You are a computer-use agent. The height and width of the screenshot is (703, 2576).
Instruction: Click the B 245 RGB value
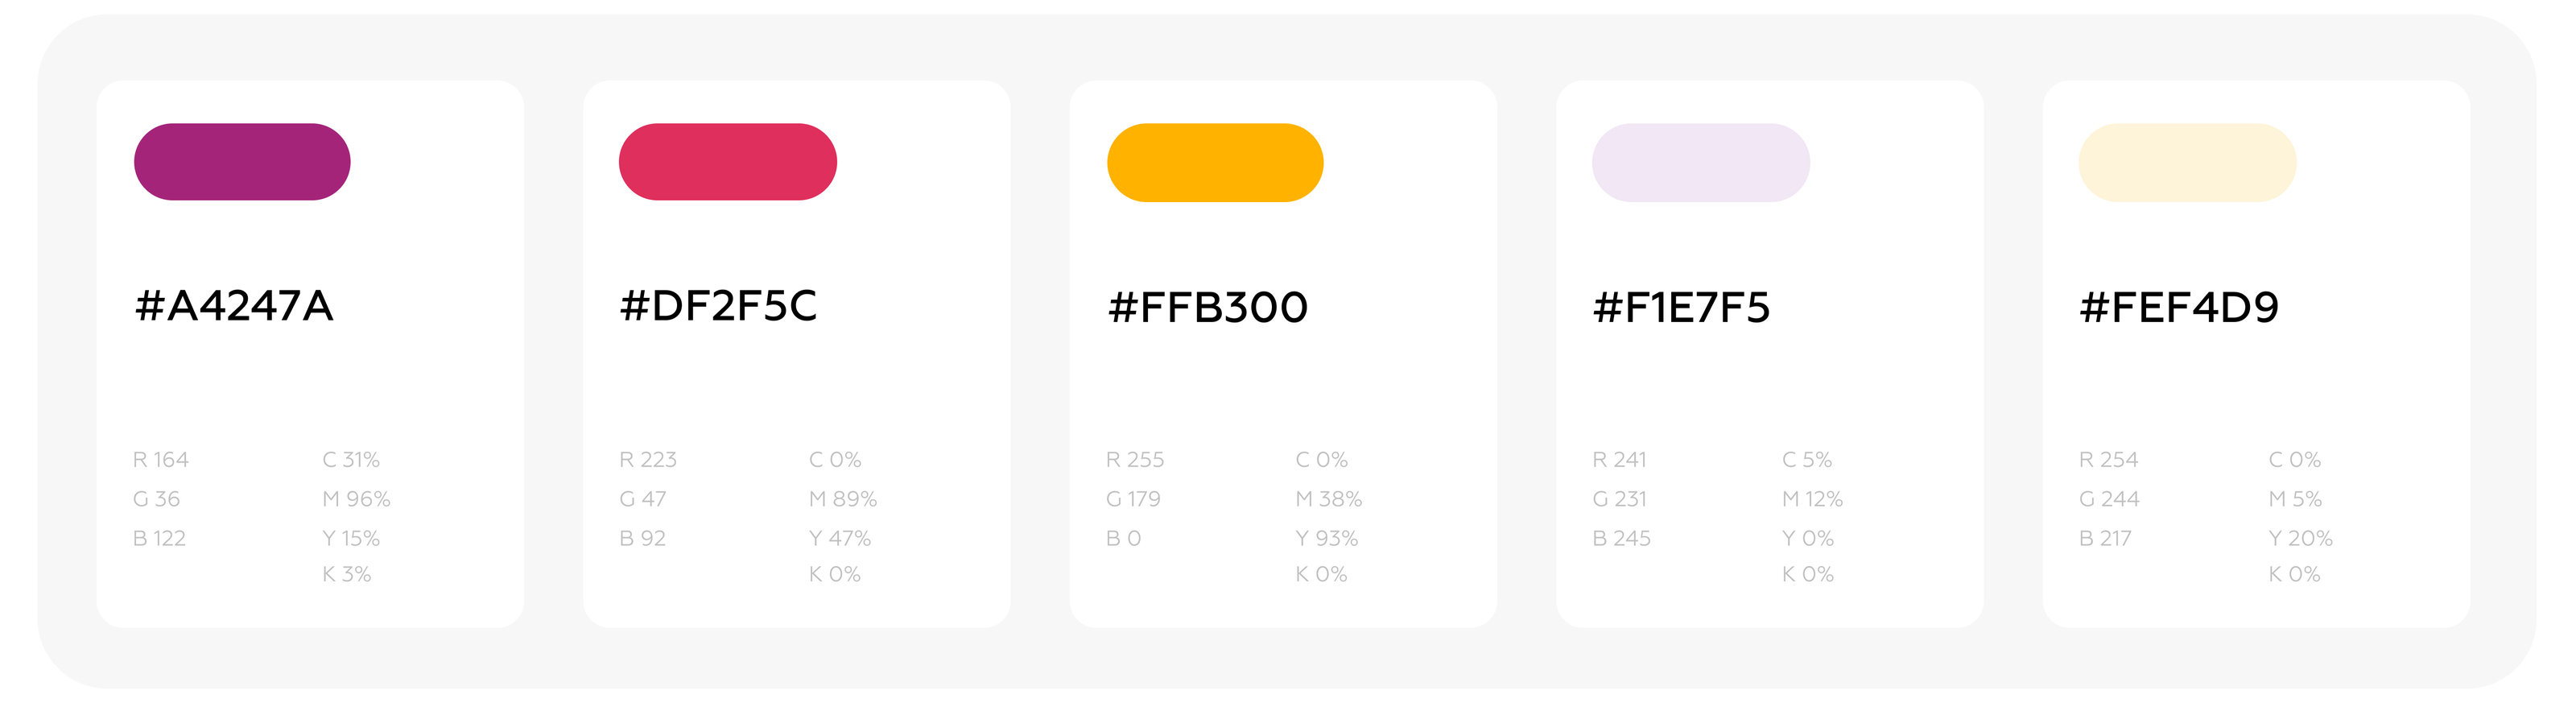pyautogui.click(x=1621, y=539)
